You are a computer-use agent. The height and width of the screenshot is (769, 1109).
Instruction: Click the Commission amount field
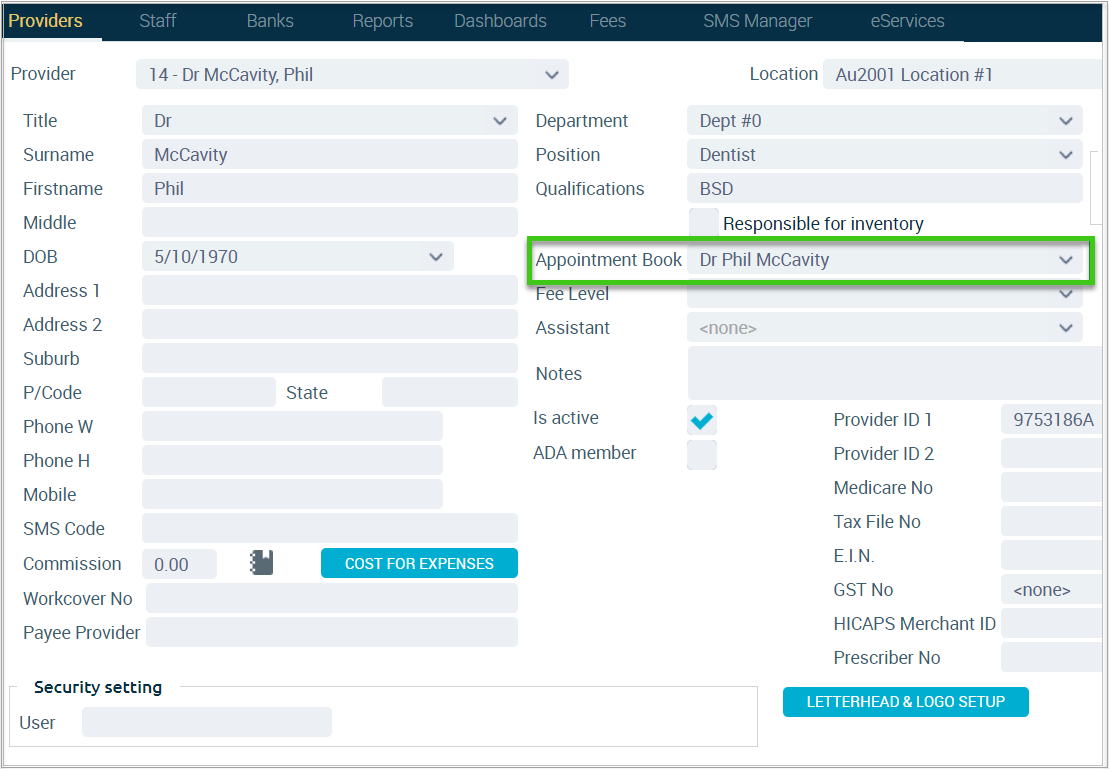tap(180, 564)
